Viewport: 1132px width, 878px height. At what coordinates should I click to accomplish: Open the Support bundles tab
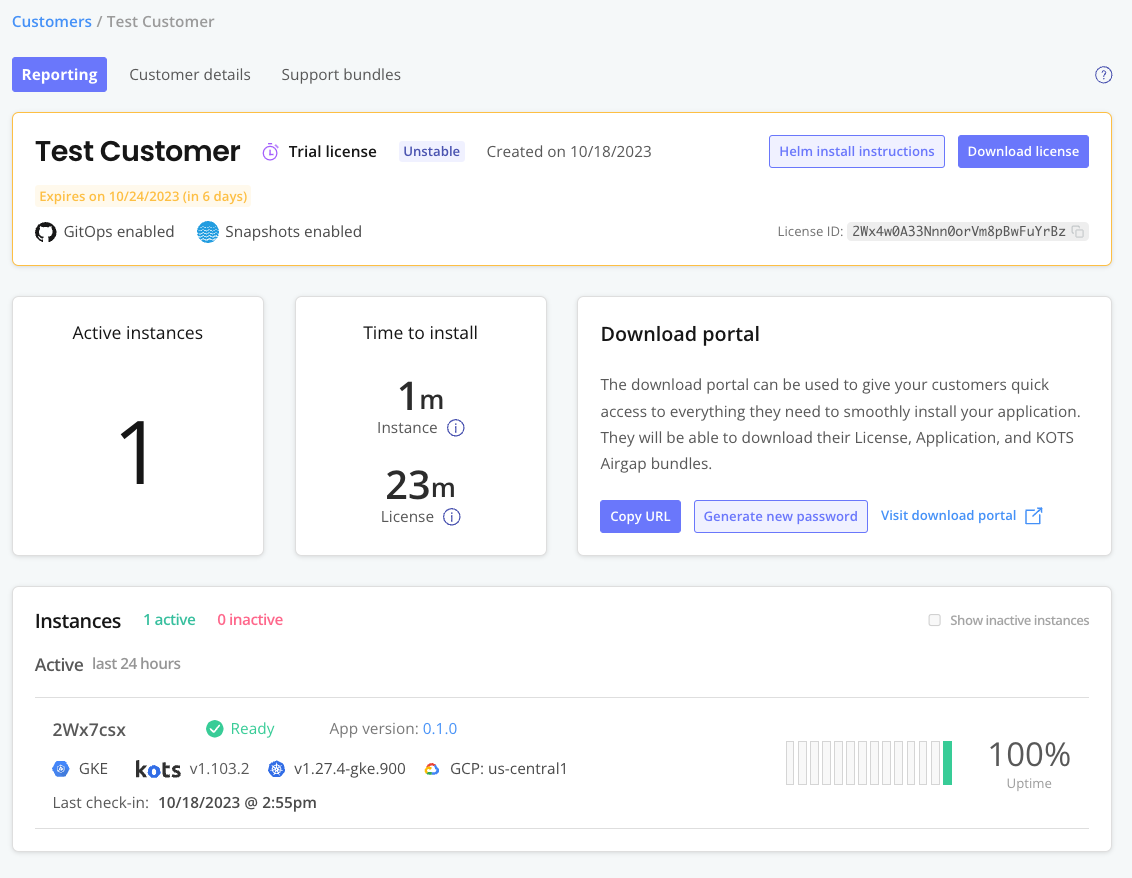(x=340, y=74)
